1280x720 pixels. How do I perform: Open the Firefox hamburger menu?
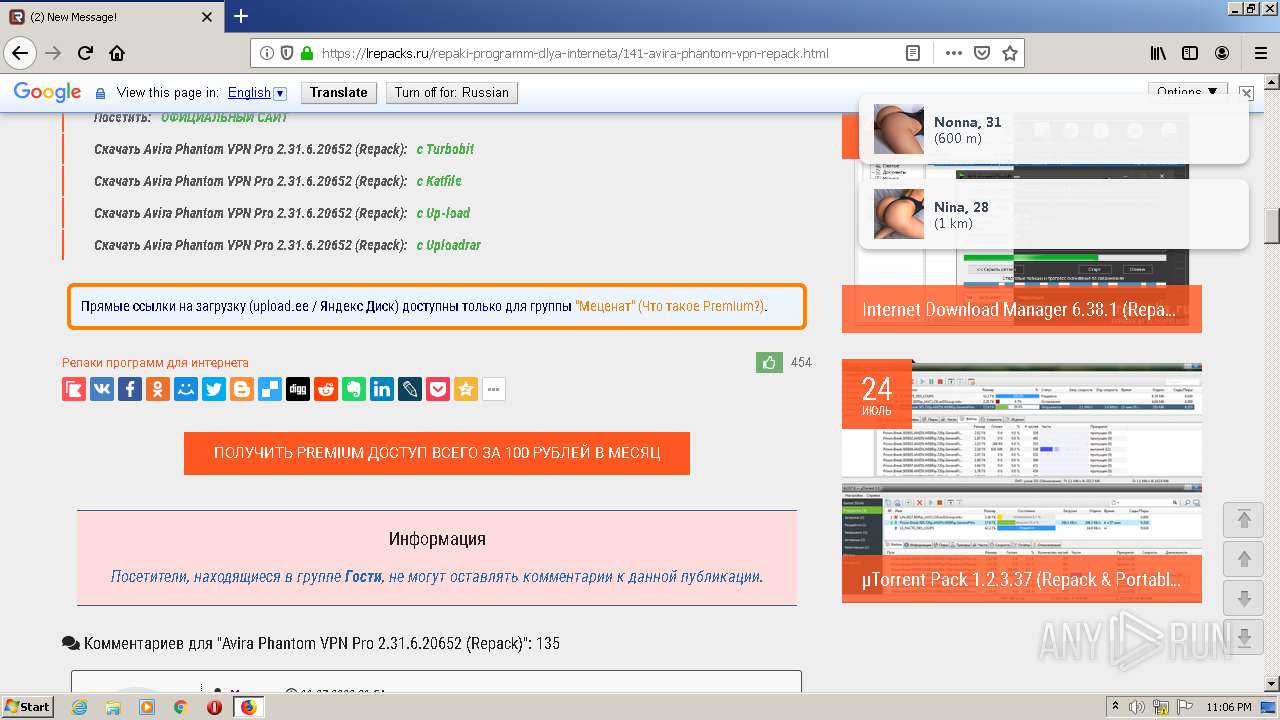pyautogui.click(x=1260, y=53)
